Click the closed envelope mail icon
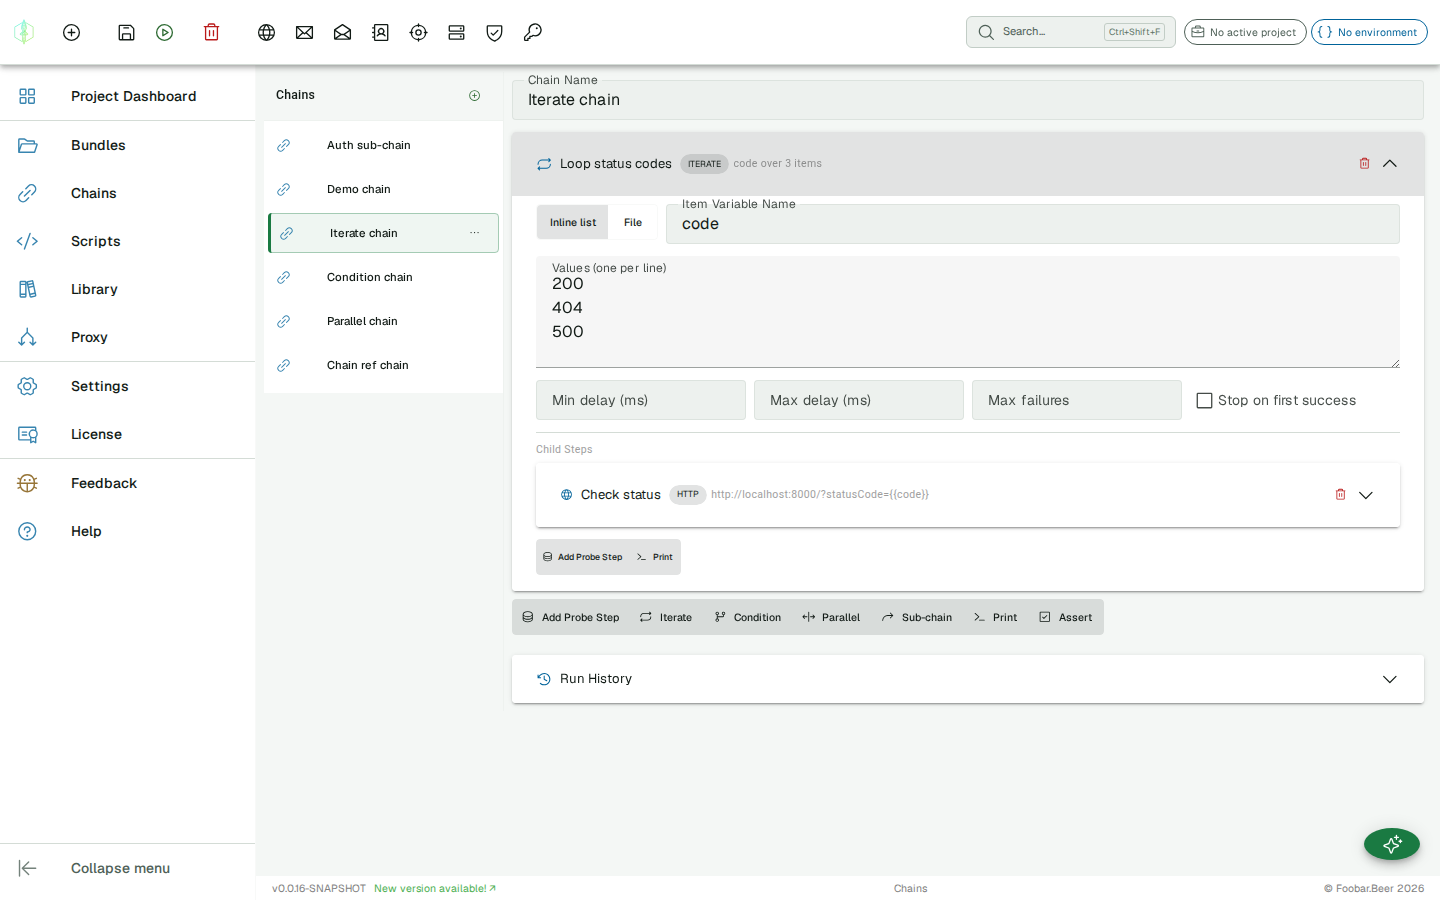 tap(304, 32)
